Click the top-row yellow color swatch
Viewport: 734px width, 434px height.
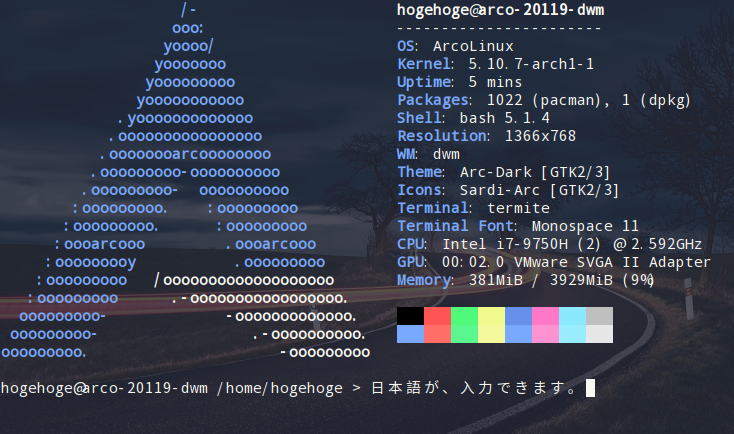pyautogui.click(x=492, y=316)
